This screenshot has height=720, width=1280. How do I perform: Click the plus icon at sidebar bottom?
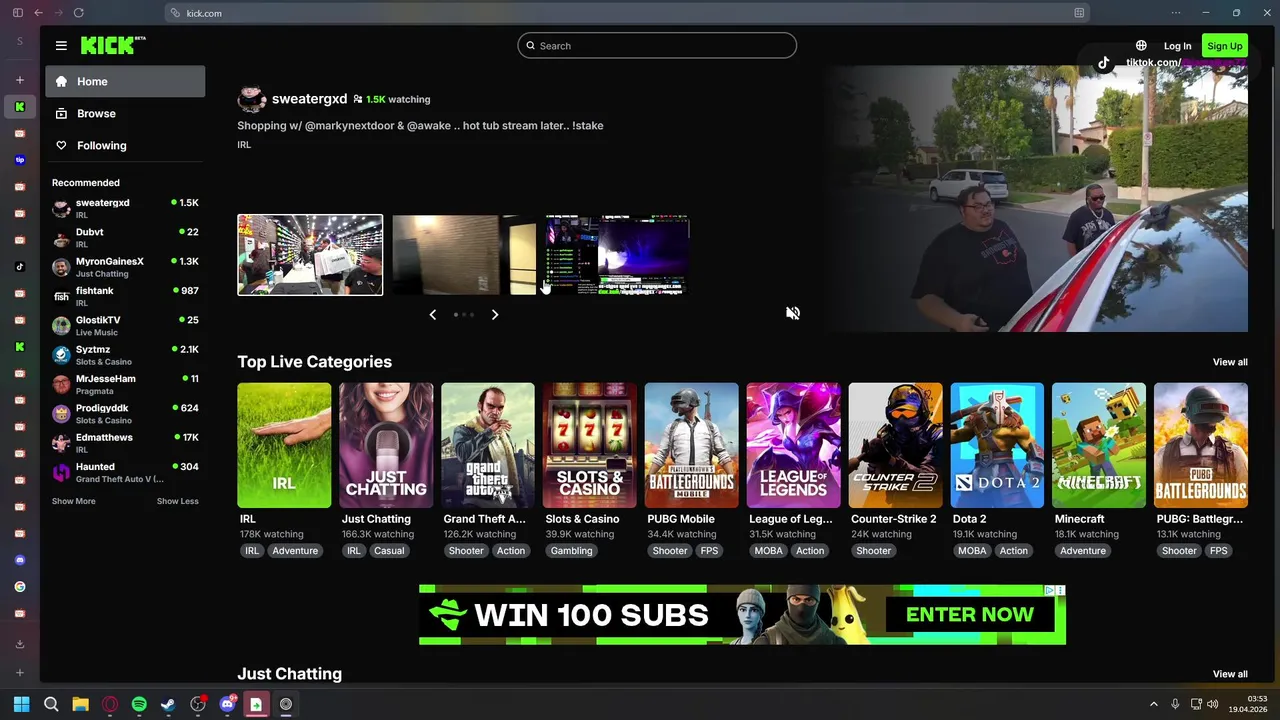coord(19,673)
